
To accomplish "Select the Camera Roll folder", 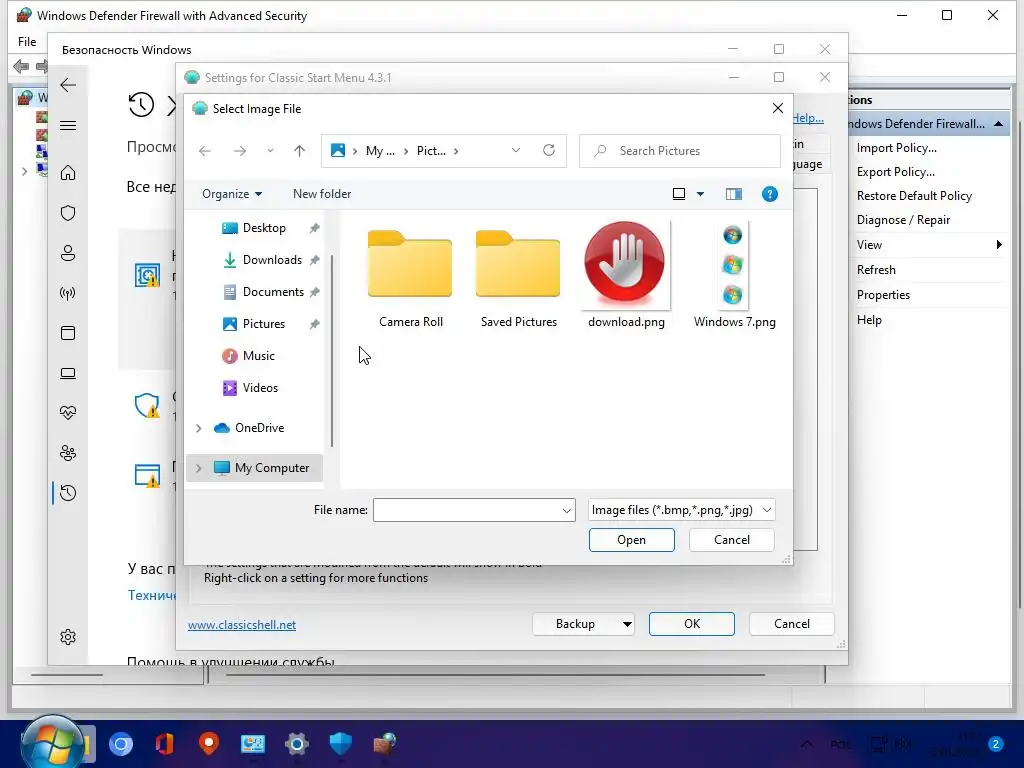I will [410, 278].
